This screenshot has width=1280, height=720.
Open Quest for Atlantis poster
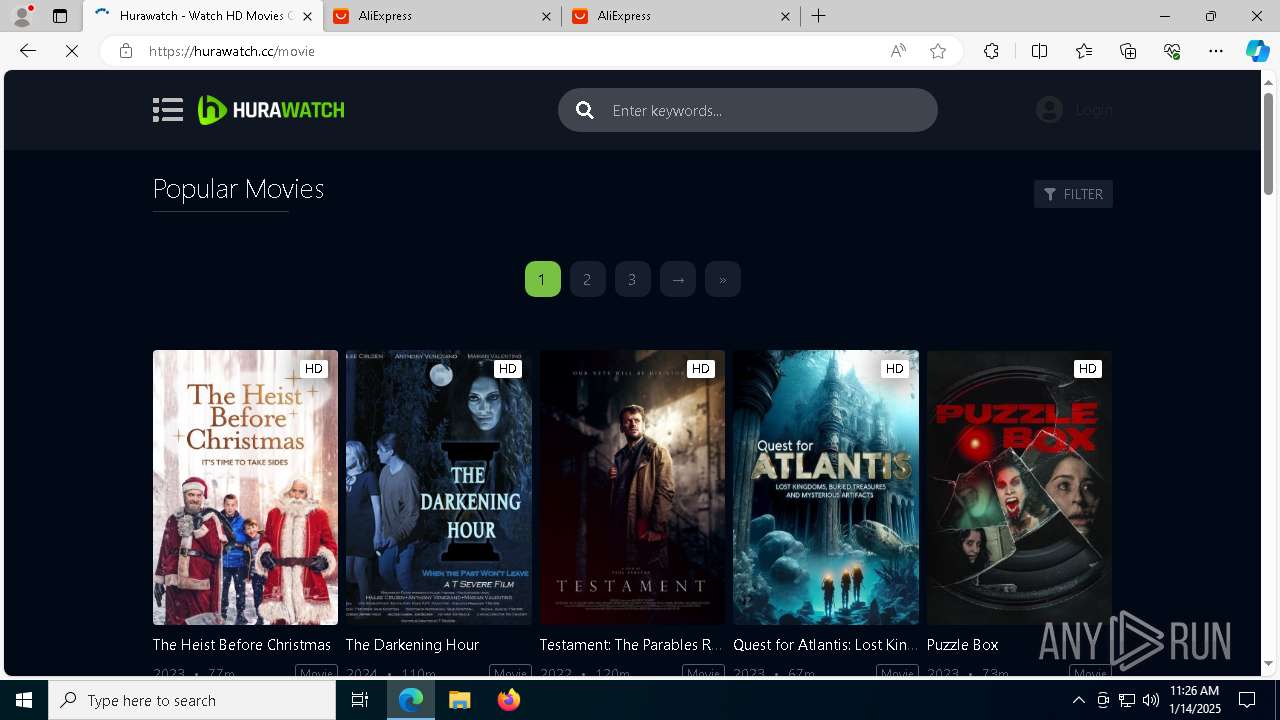tap(826, 487)
